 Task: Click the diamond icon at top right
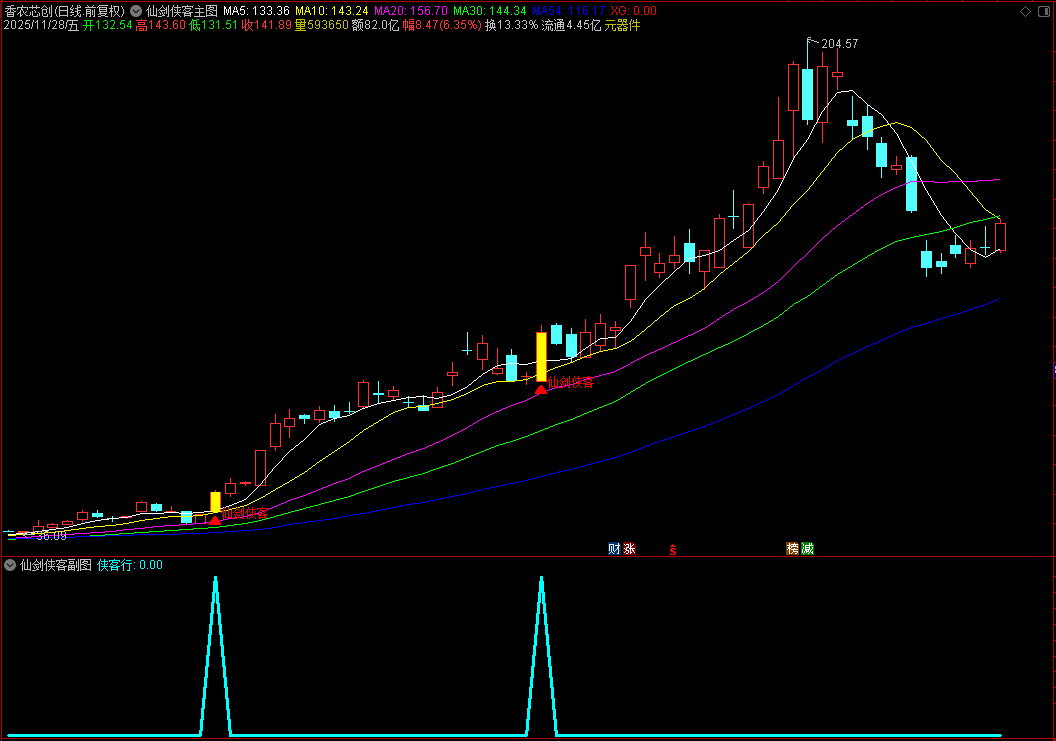click(x=1025, y=11)
